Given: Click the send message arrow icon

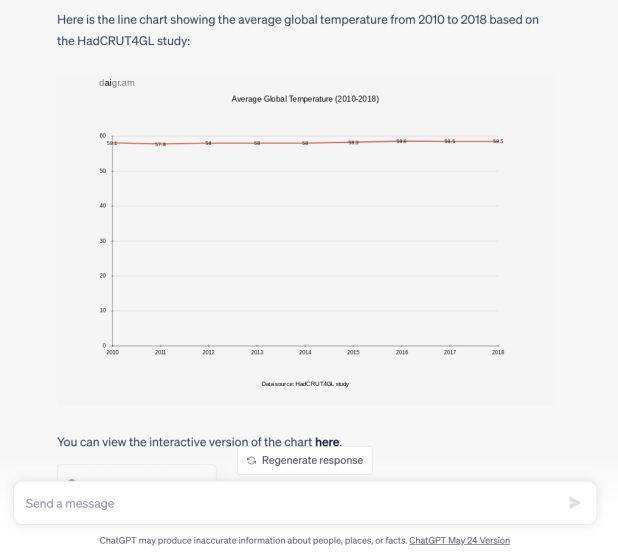Looking at the screenshot, I should (574, 503).
